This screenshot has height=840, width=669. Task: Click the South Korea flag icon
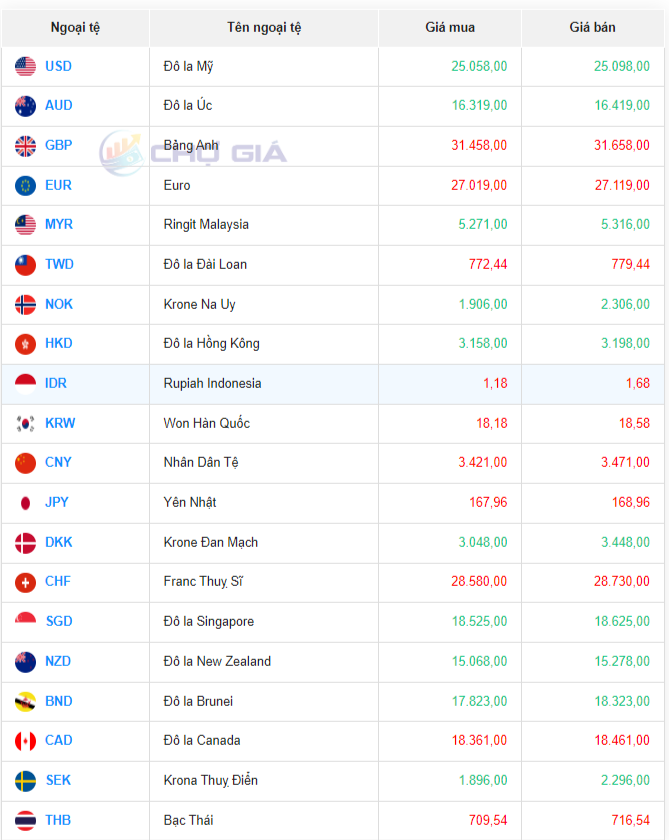coord(26,423)
